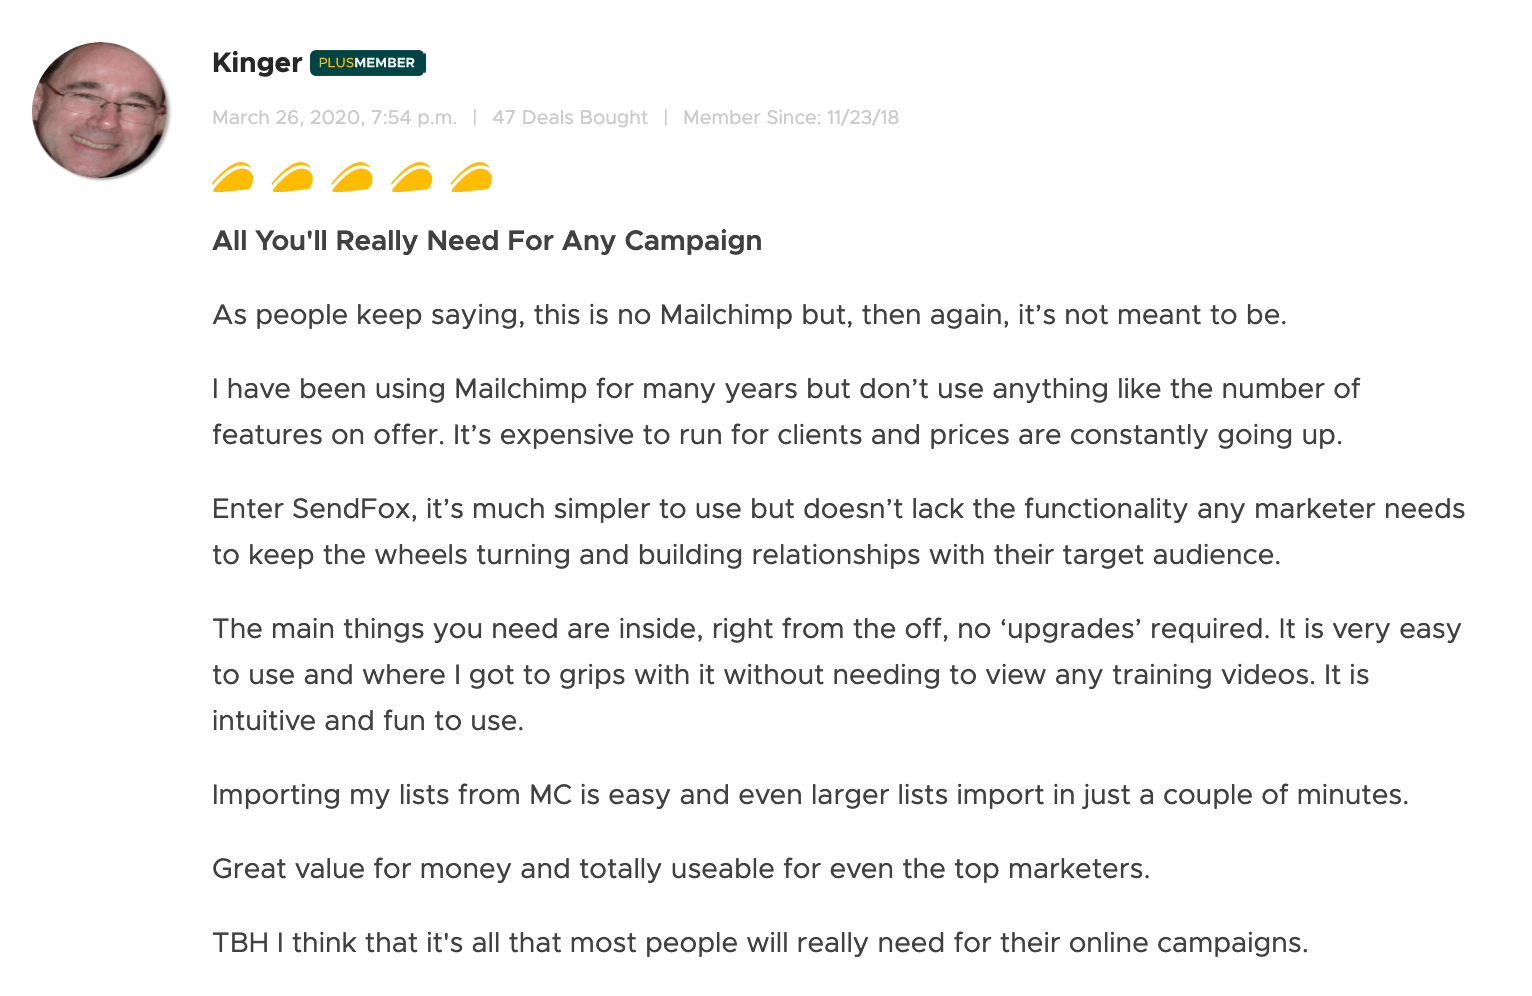Click the Great value for money sentence
Screen dimensions: 1532x996
coord(681,869)
